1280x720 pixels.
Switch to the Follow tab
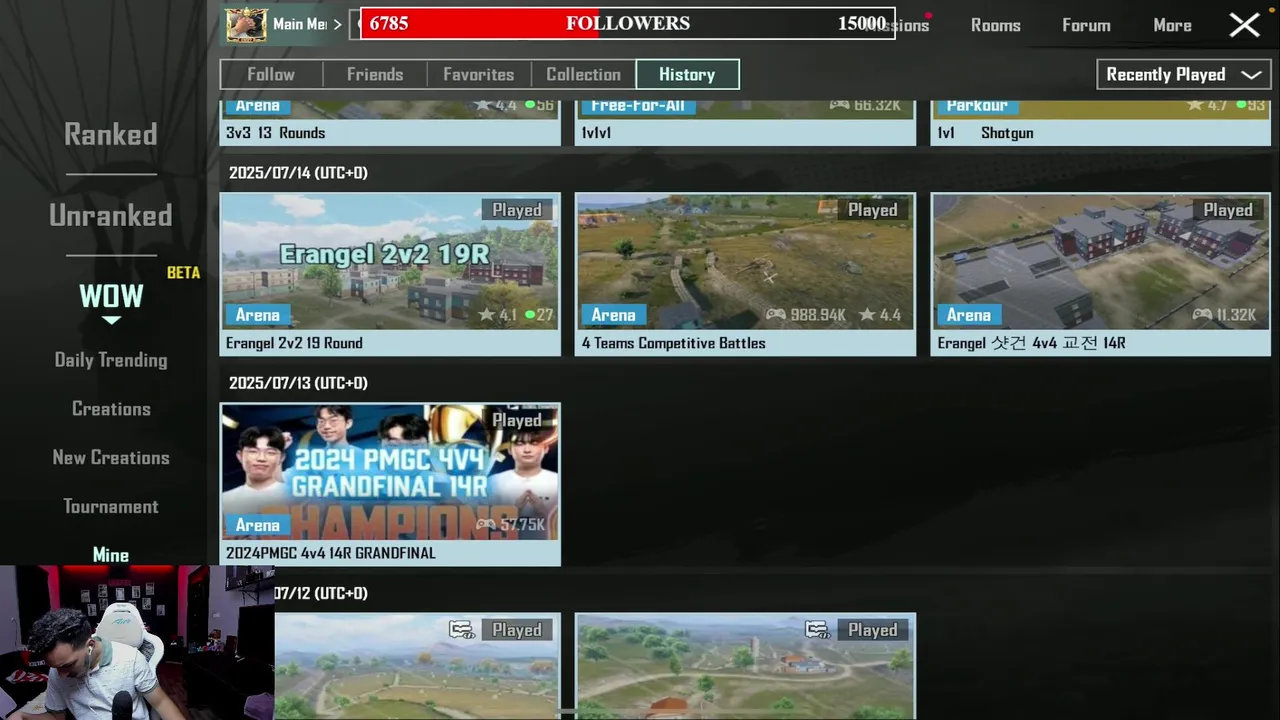tap(271, 74)
